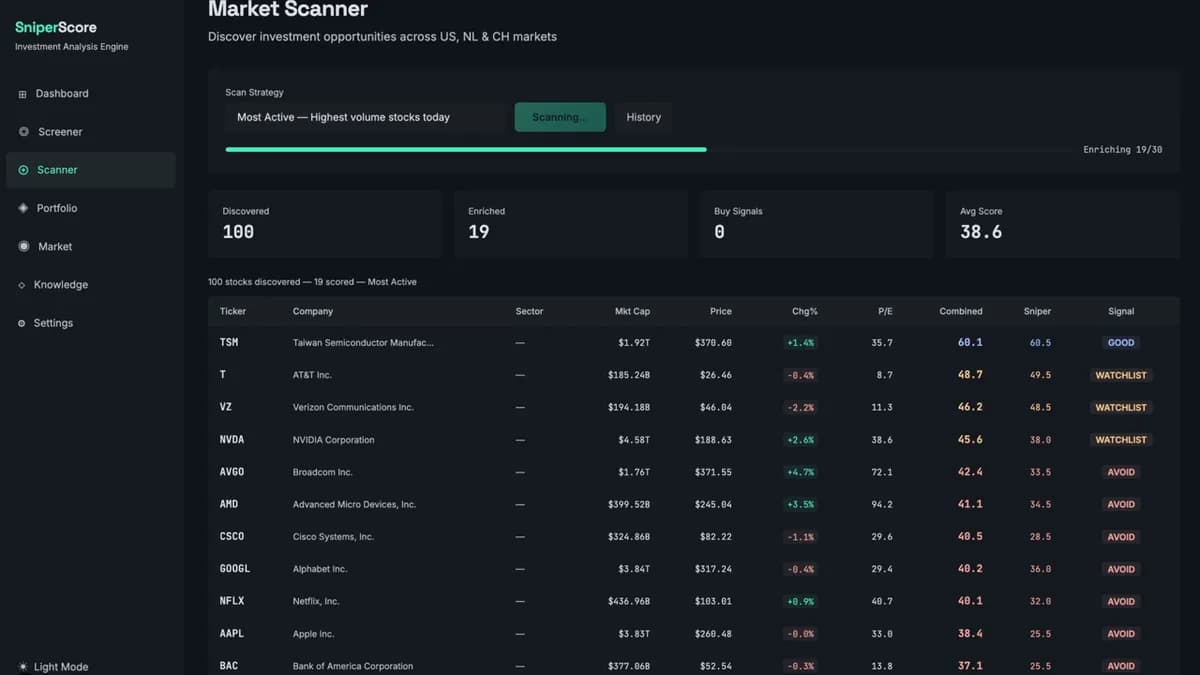The width and height of the screenshot is (1200, 675).
Task: Click the Dashboard grid icon in sidebar
Action: tap(23, 94)
